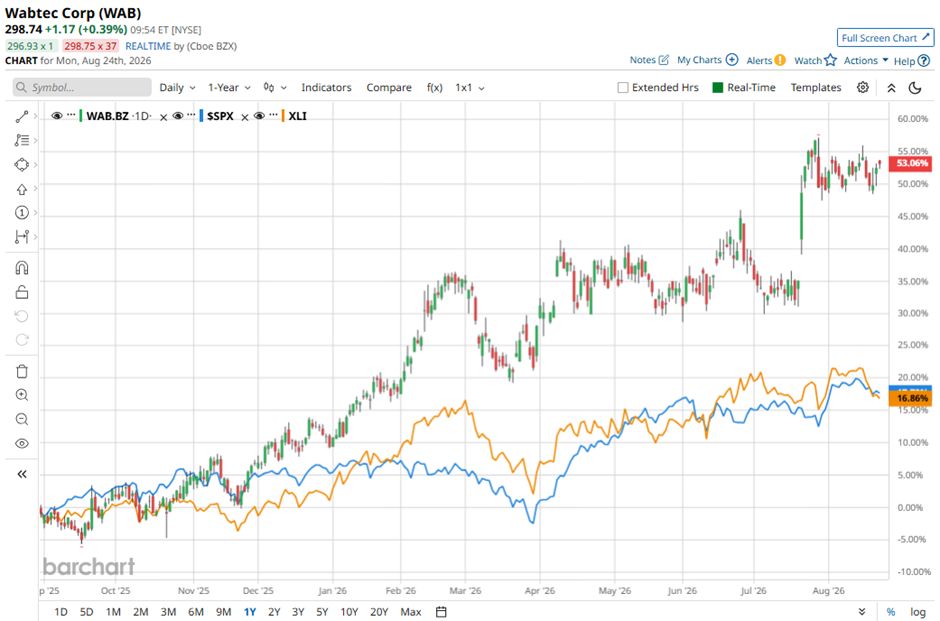Open the calendar date range picker
940x621 pixels.
pos(441,612)
